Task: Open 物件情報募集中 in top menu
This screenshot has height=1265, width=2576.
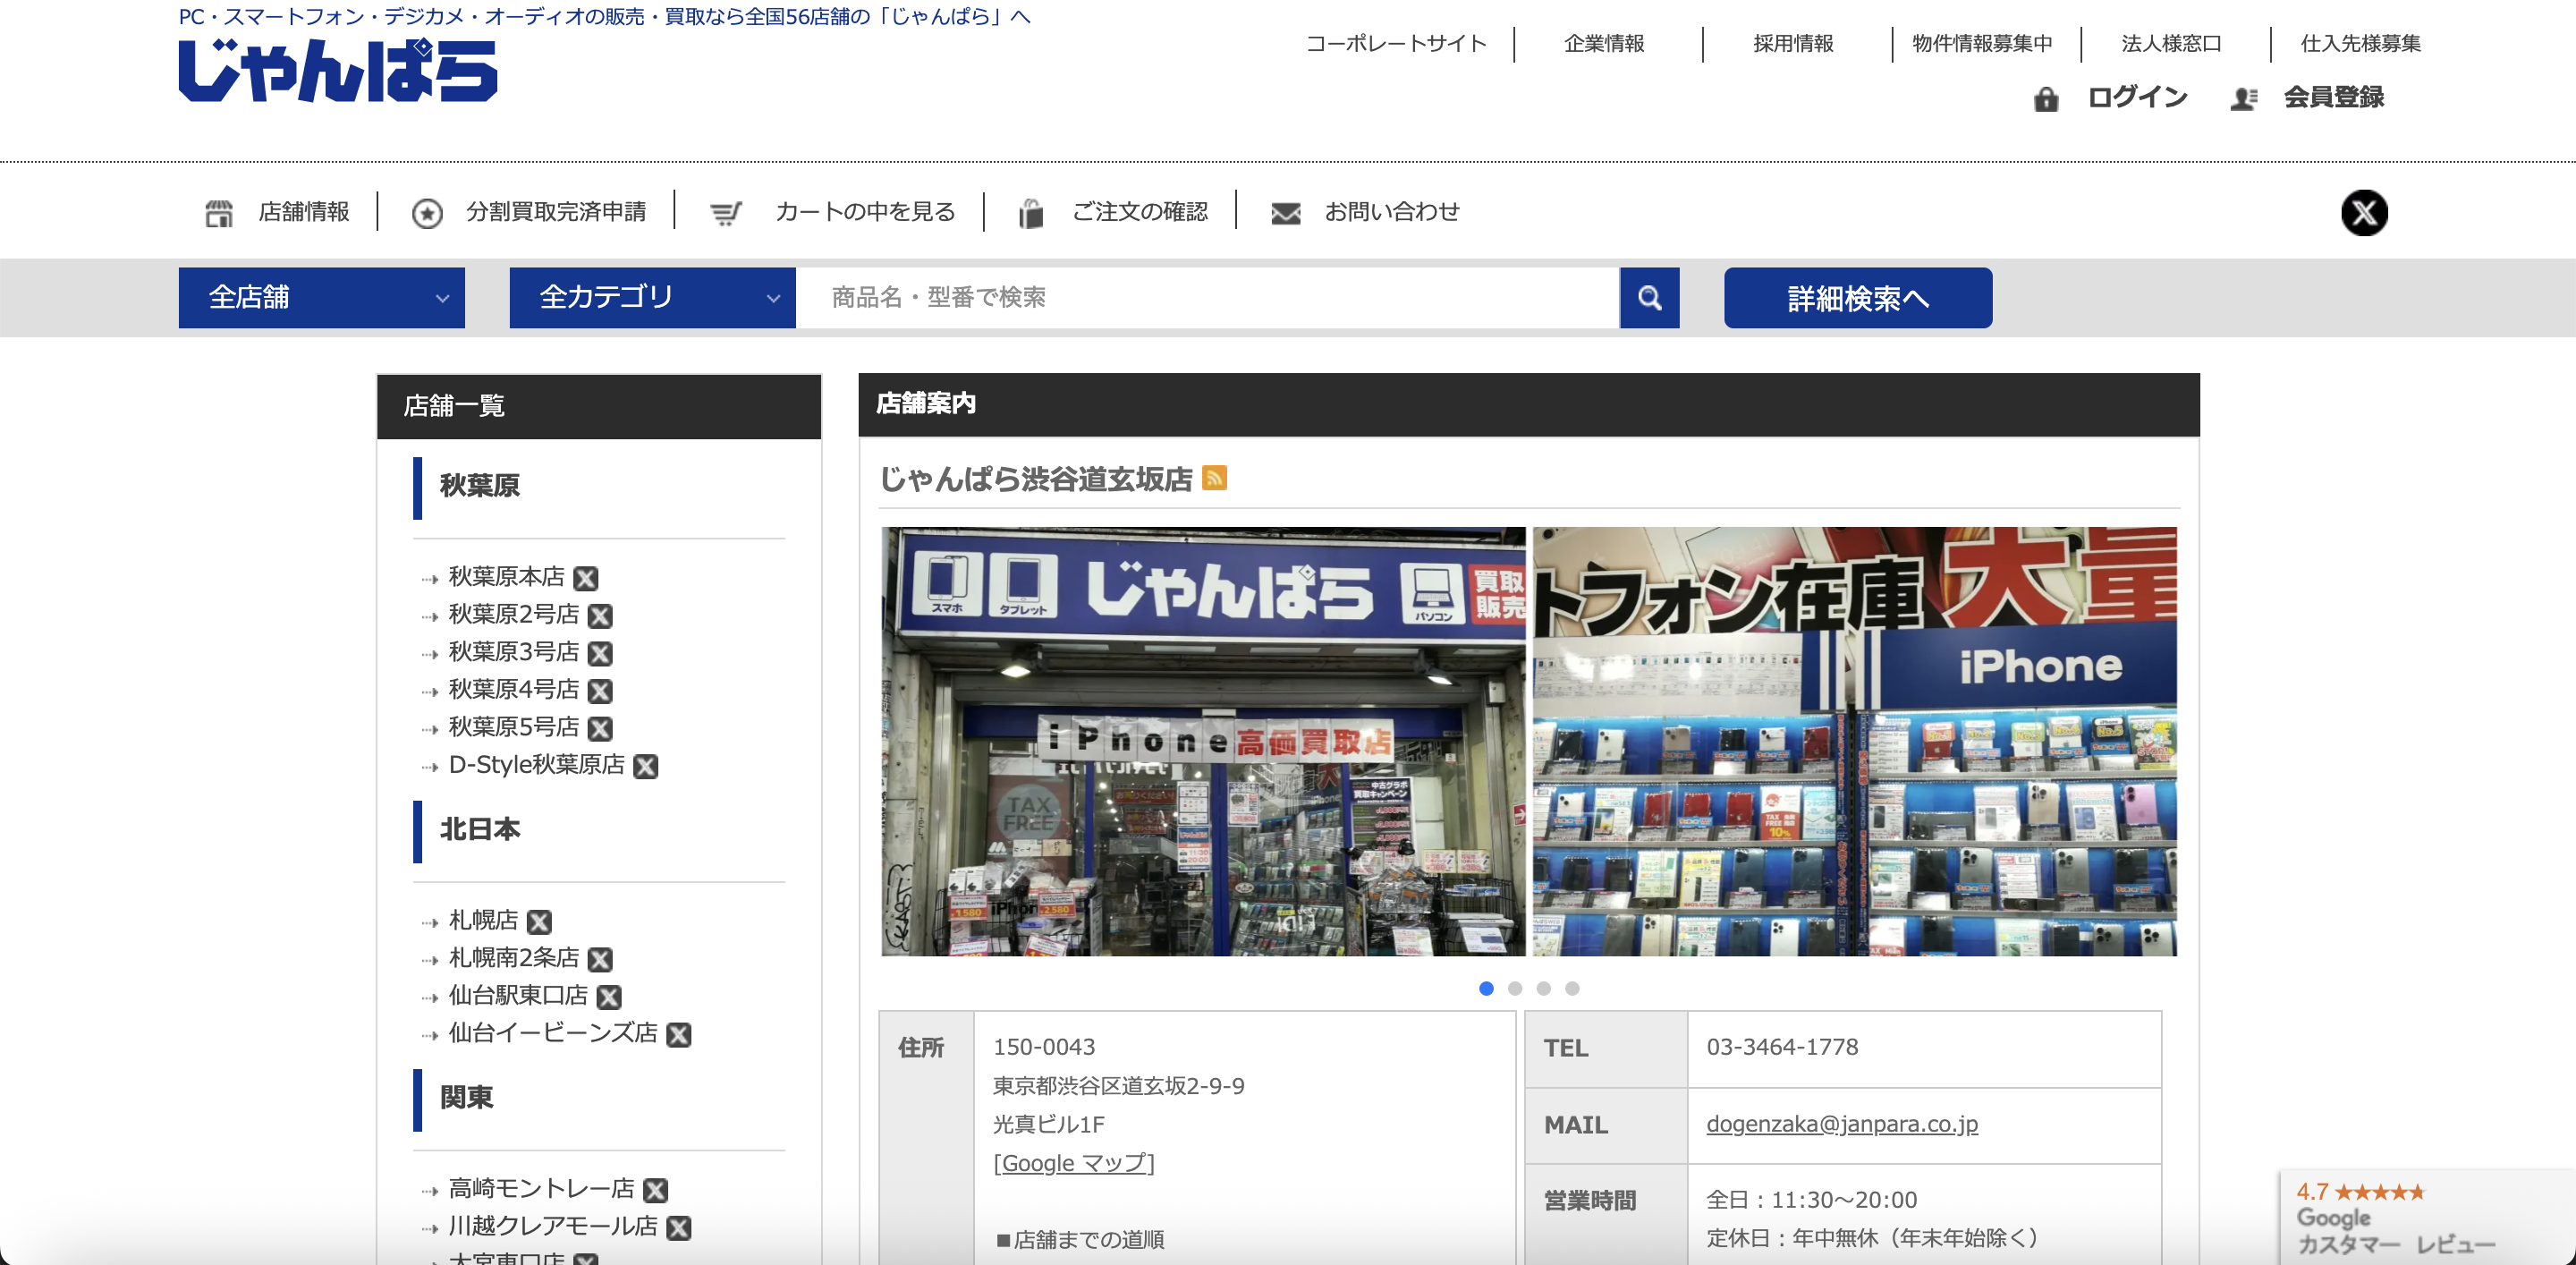Action: point(1981,43)
